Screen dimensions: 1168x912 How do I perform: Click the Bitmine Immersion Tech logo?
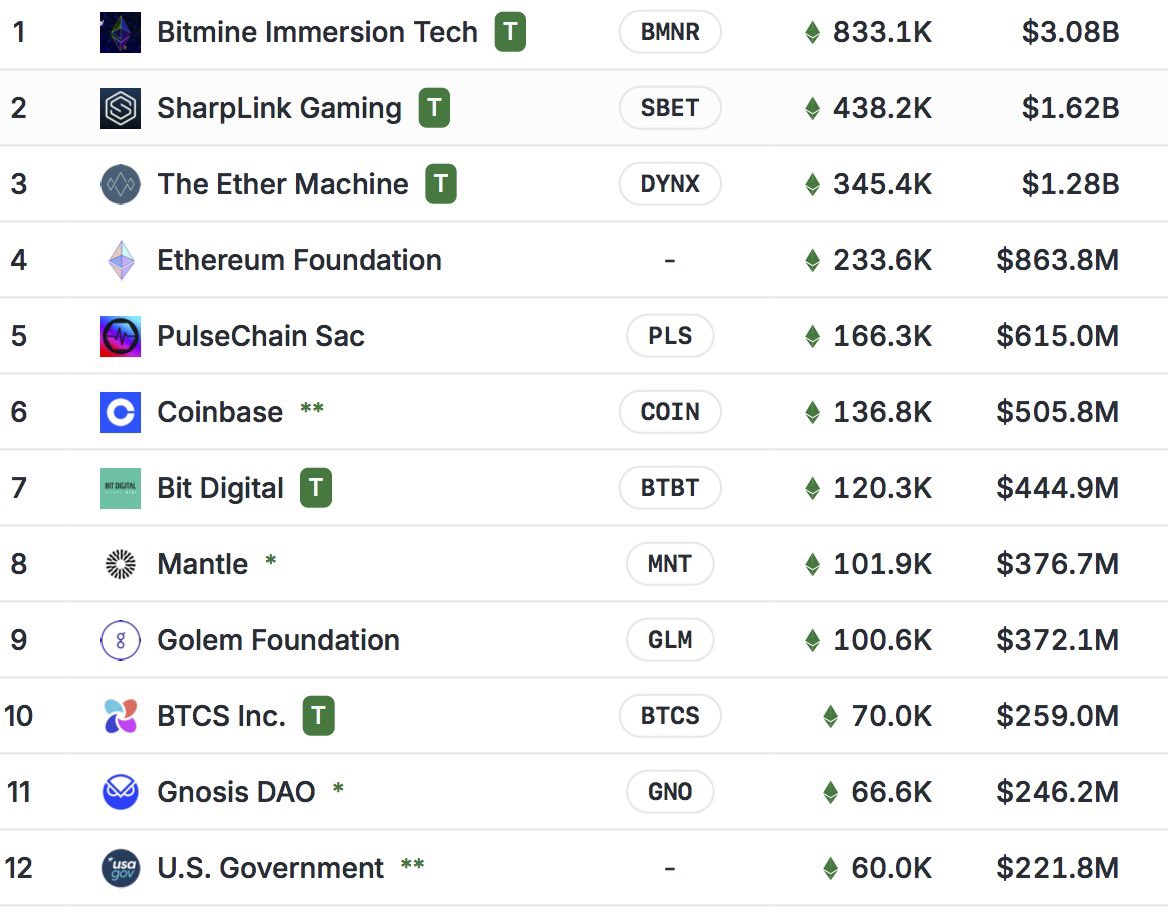point(120,31)
